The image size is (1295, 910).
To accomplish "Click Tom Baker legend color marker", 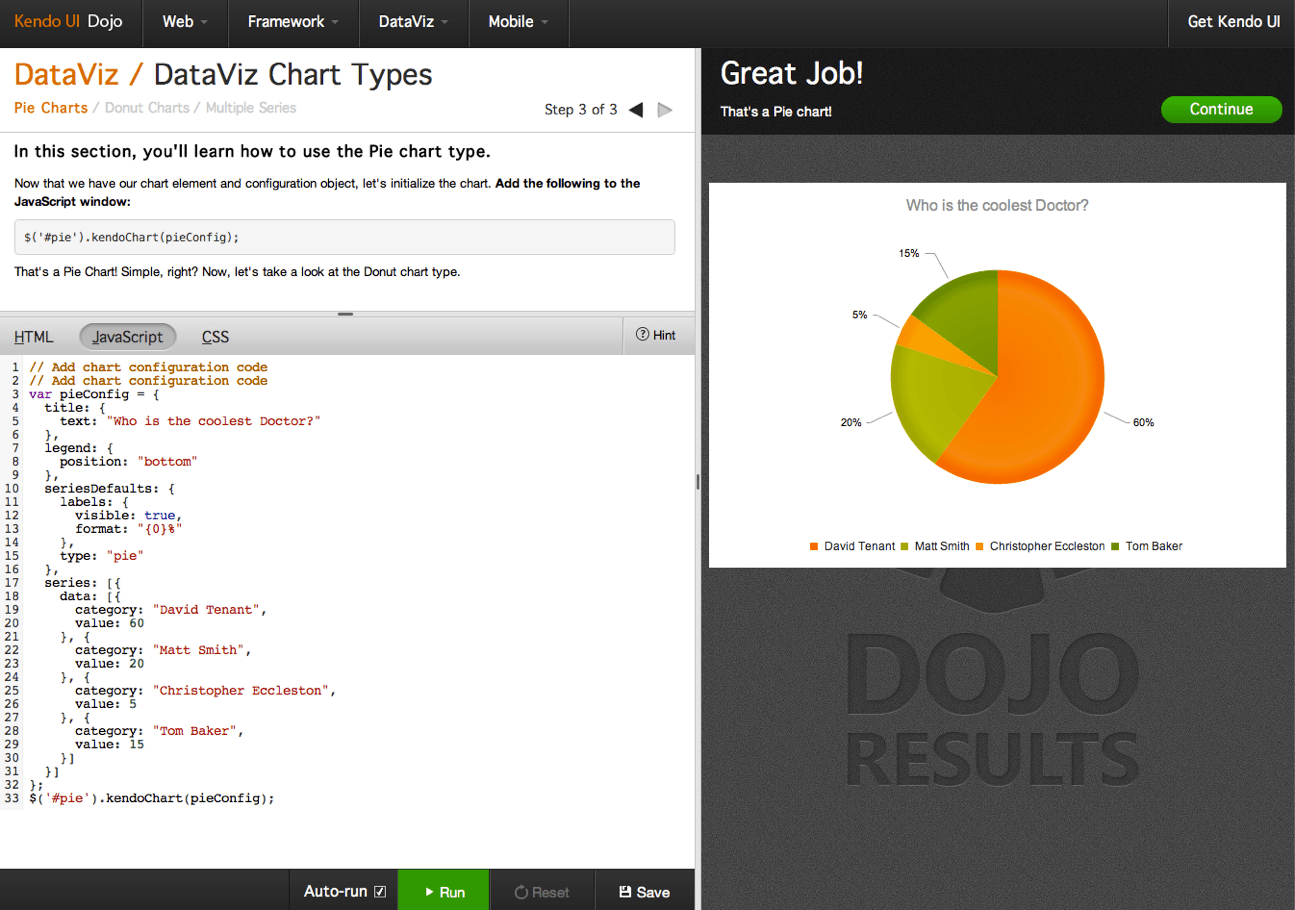I will click(1116, 547).
